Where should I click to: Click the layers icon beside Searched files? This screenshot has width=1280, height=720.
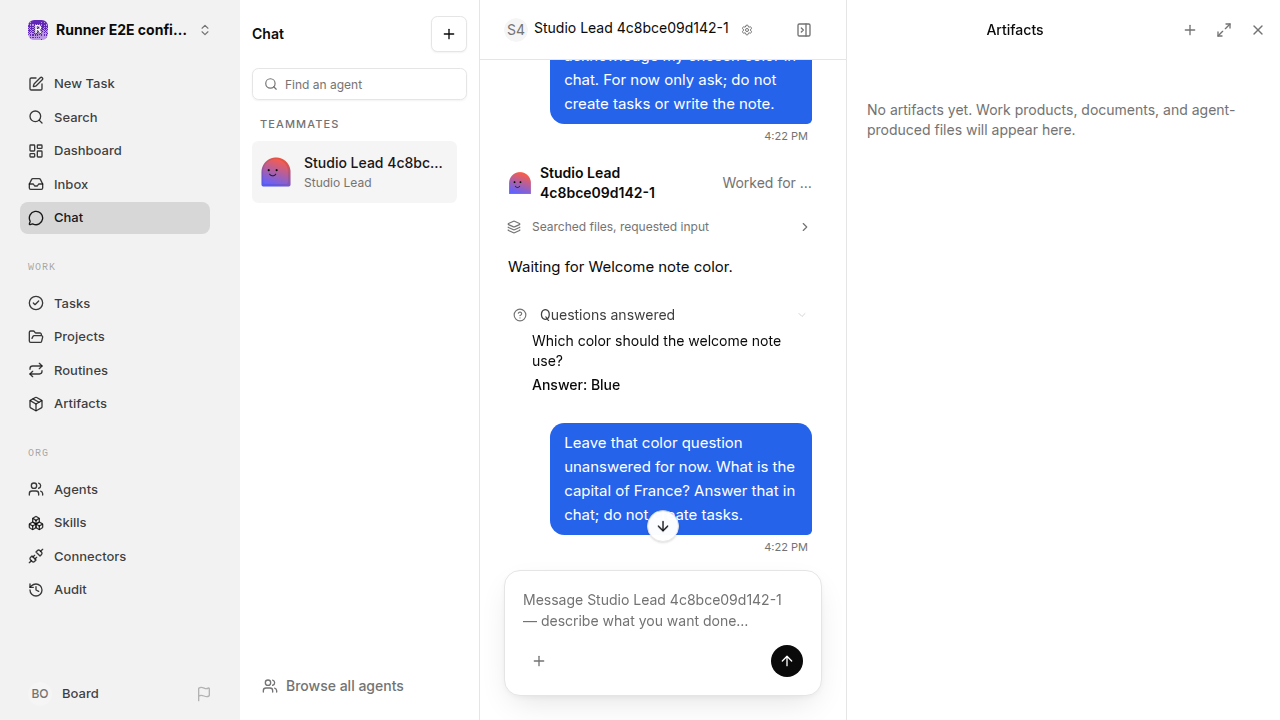pos(514,227)
